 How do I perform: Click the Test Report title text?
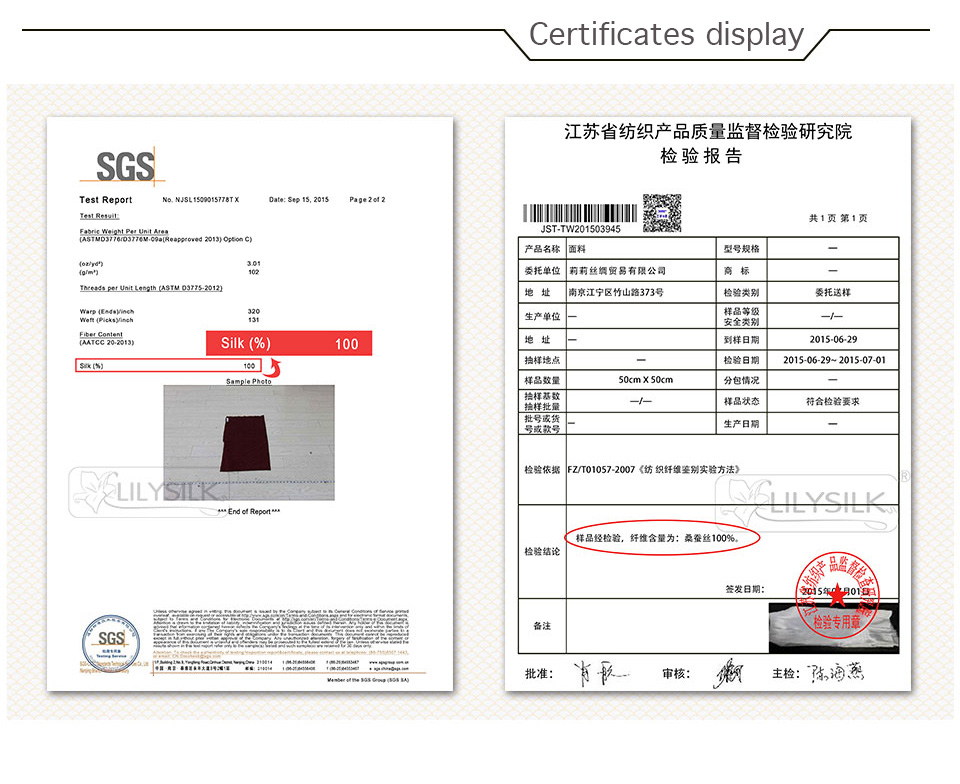tap(106, 200)
